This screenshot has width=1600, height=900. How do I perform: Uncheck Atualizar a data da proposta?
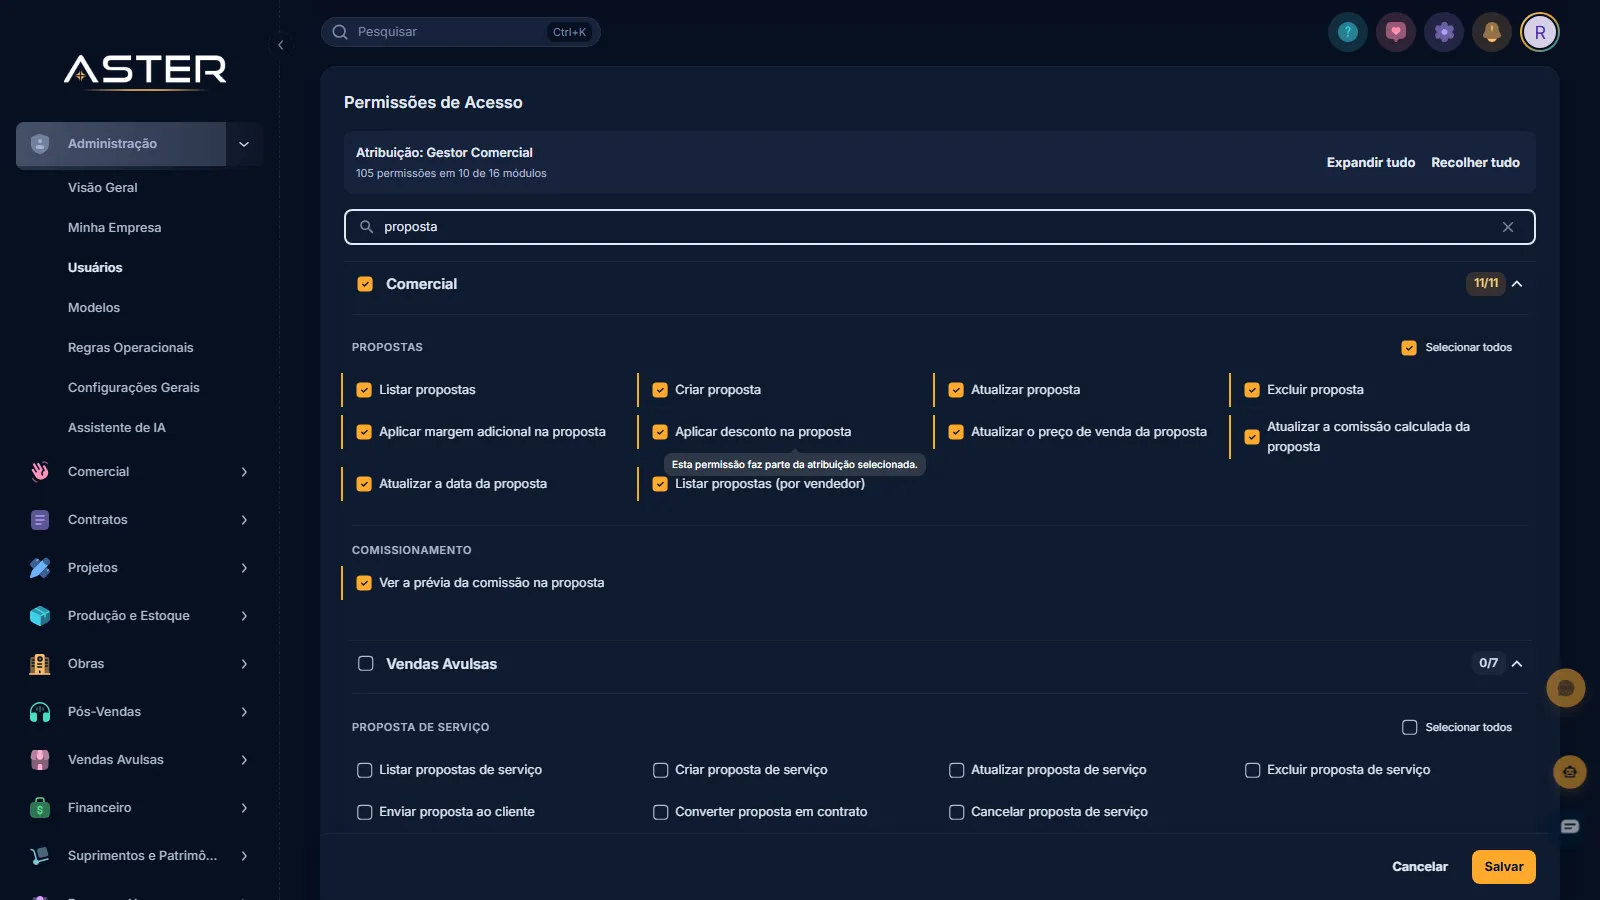364,484
